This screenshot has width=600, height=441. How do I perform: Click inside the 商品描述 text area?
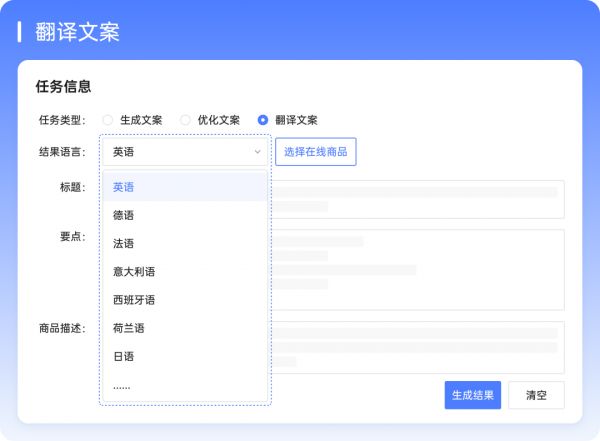420,347
